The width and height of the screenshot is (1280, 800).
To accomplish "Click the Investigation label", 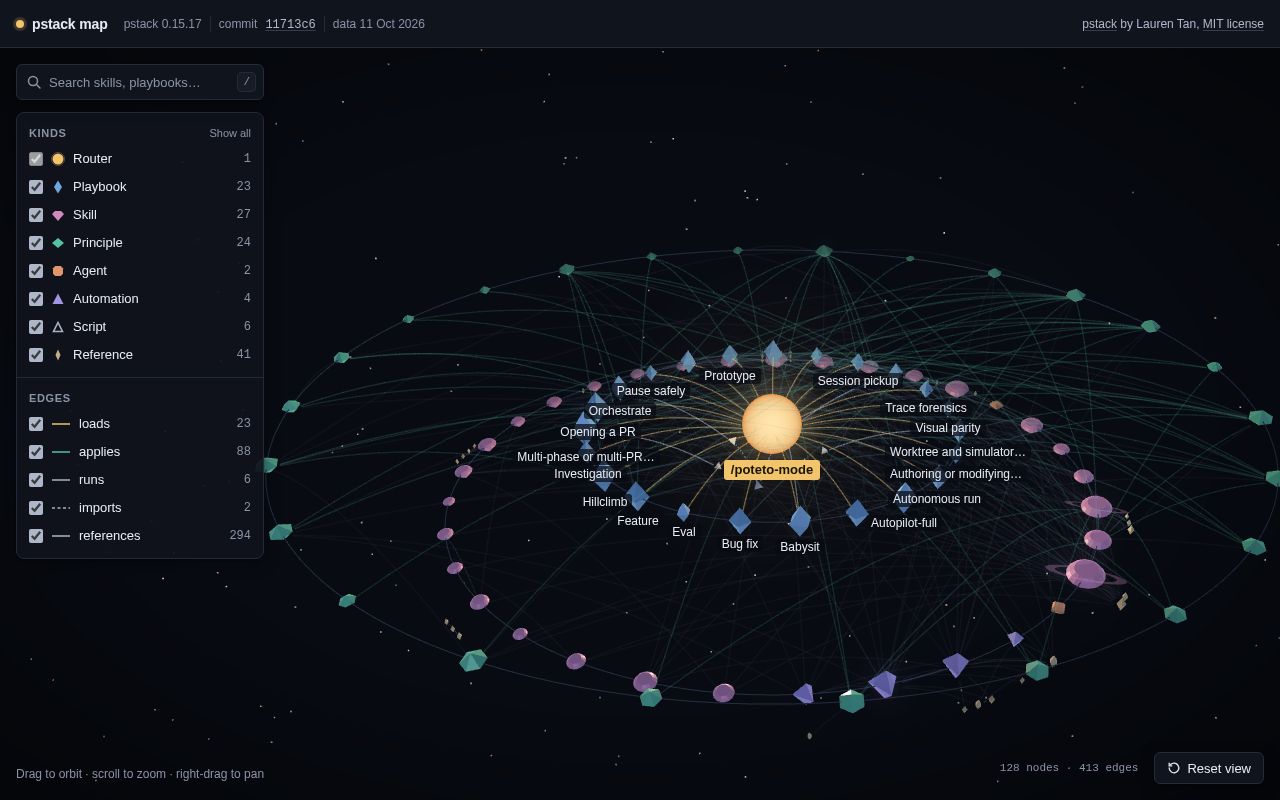I will [588, 474].
